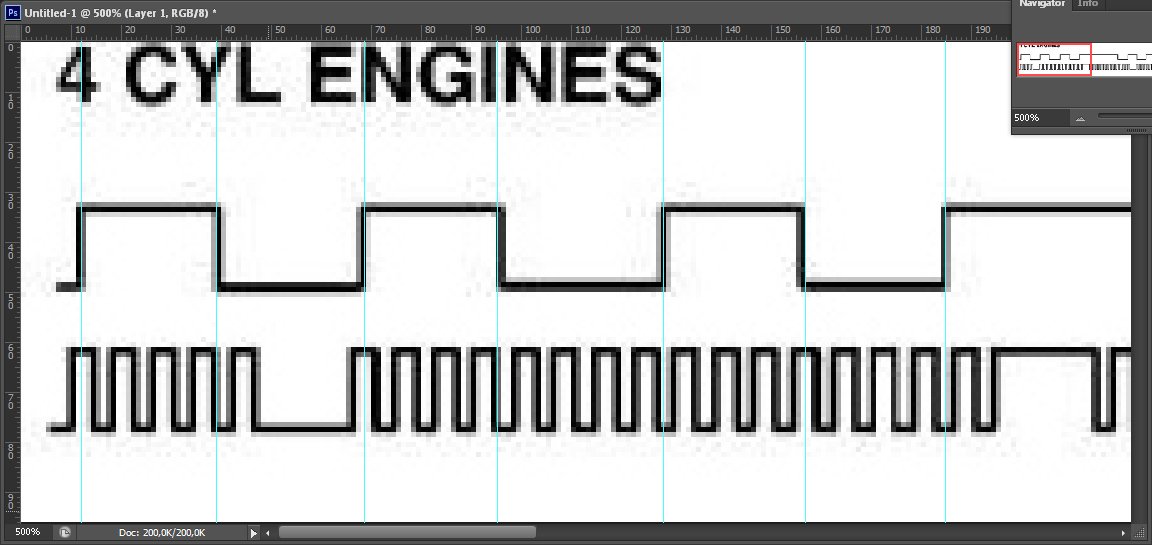Screen dimensions: 1152x545
Task: Click the ruler origin corner box
Action: point(11,32)
